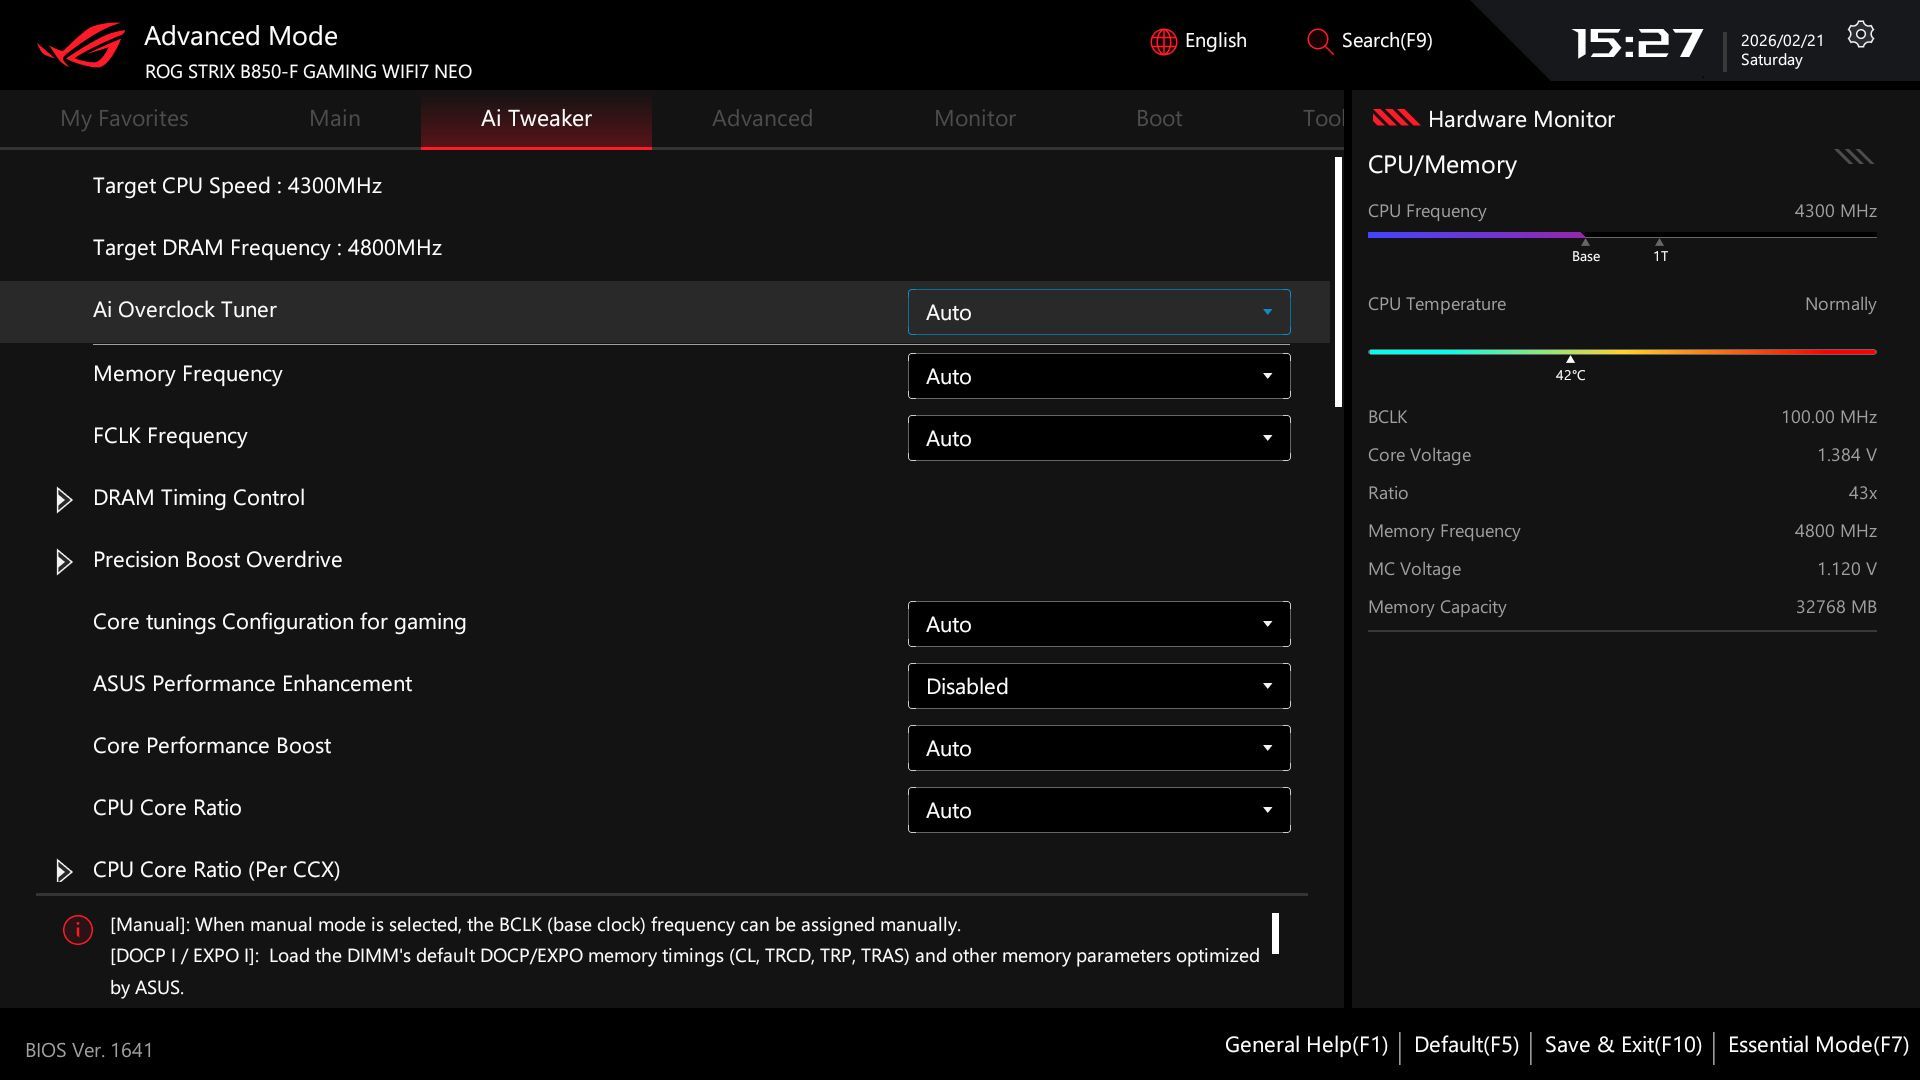
Task: Click the 1T frequency marker
Action: point(1660,250)
